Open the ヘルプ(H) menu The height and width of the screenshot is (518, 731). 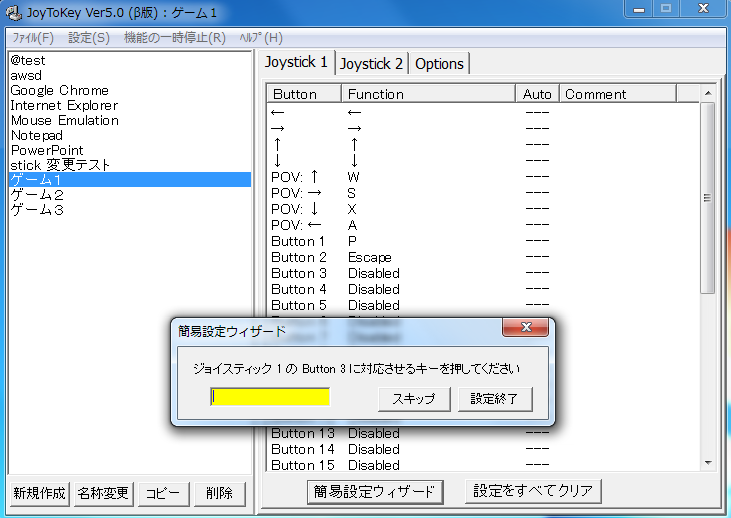pyautogui.click(x=261, y=37)
